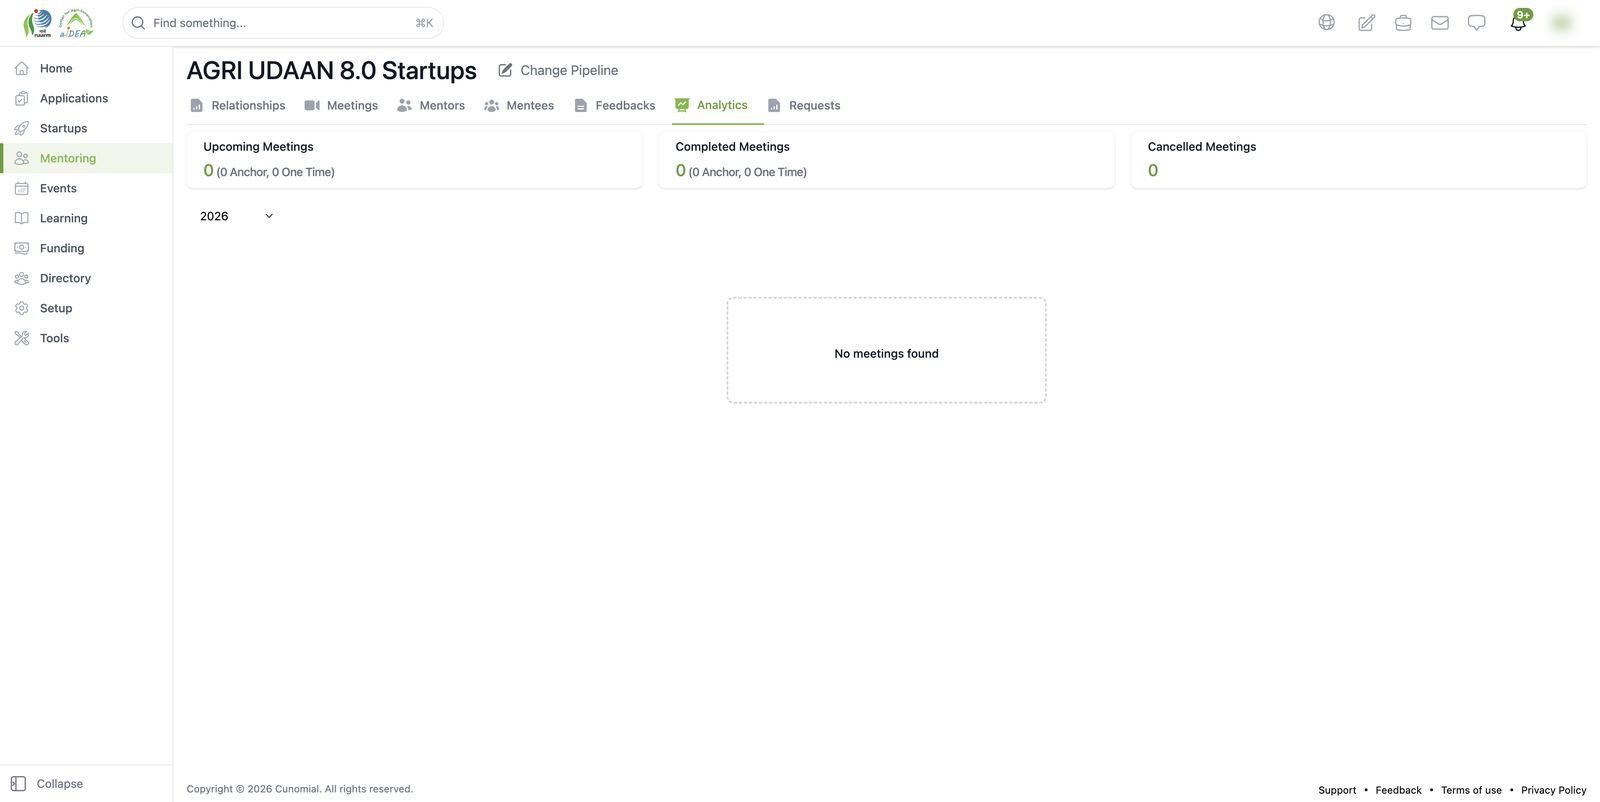The image size is (1600, 802).
Task: Click the "No meetings found" text
Action: tap(886, 353)
